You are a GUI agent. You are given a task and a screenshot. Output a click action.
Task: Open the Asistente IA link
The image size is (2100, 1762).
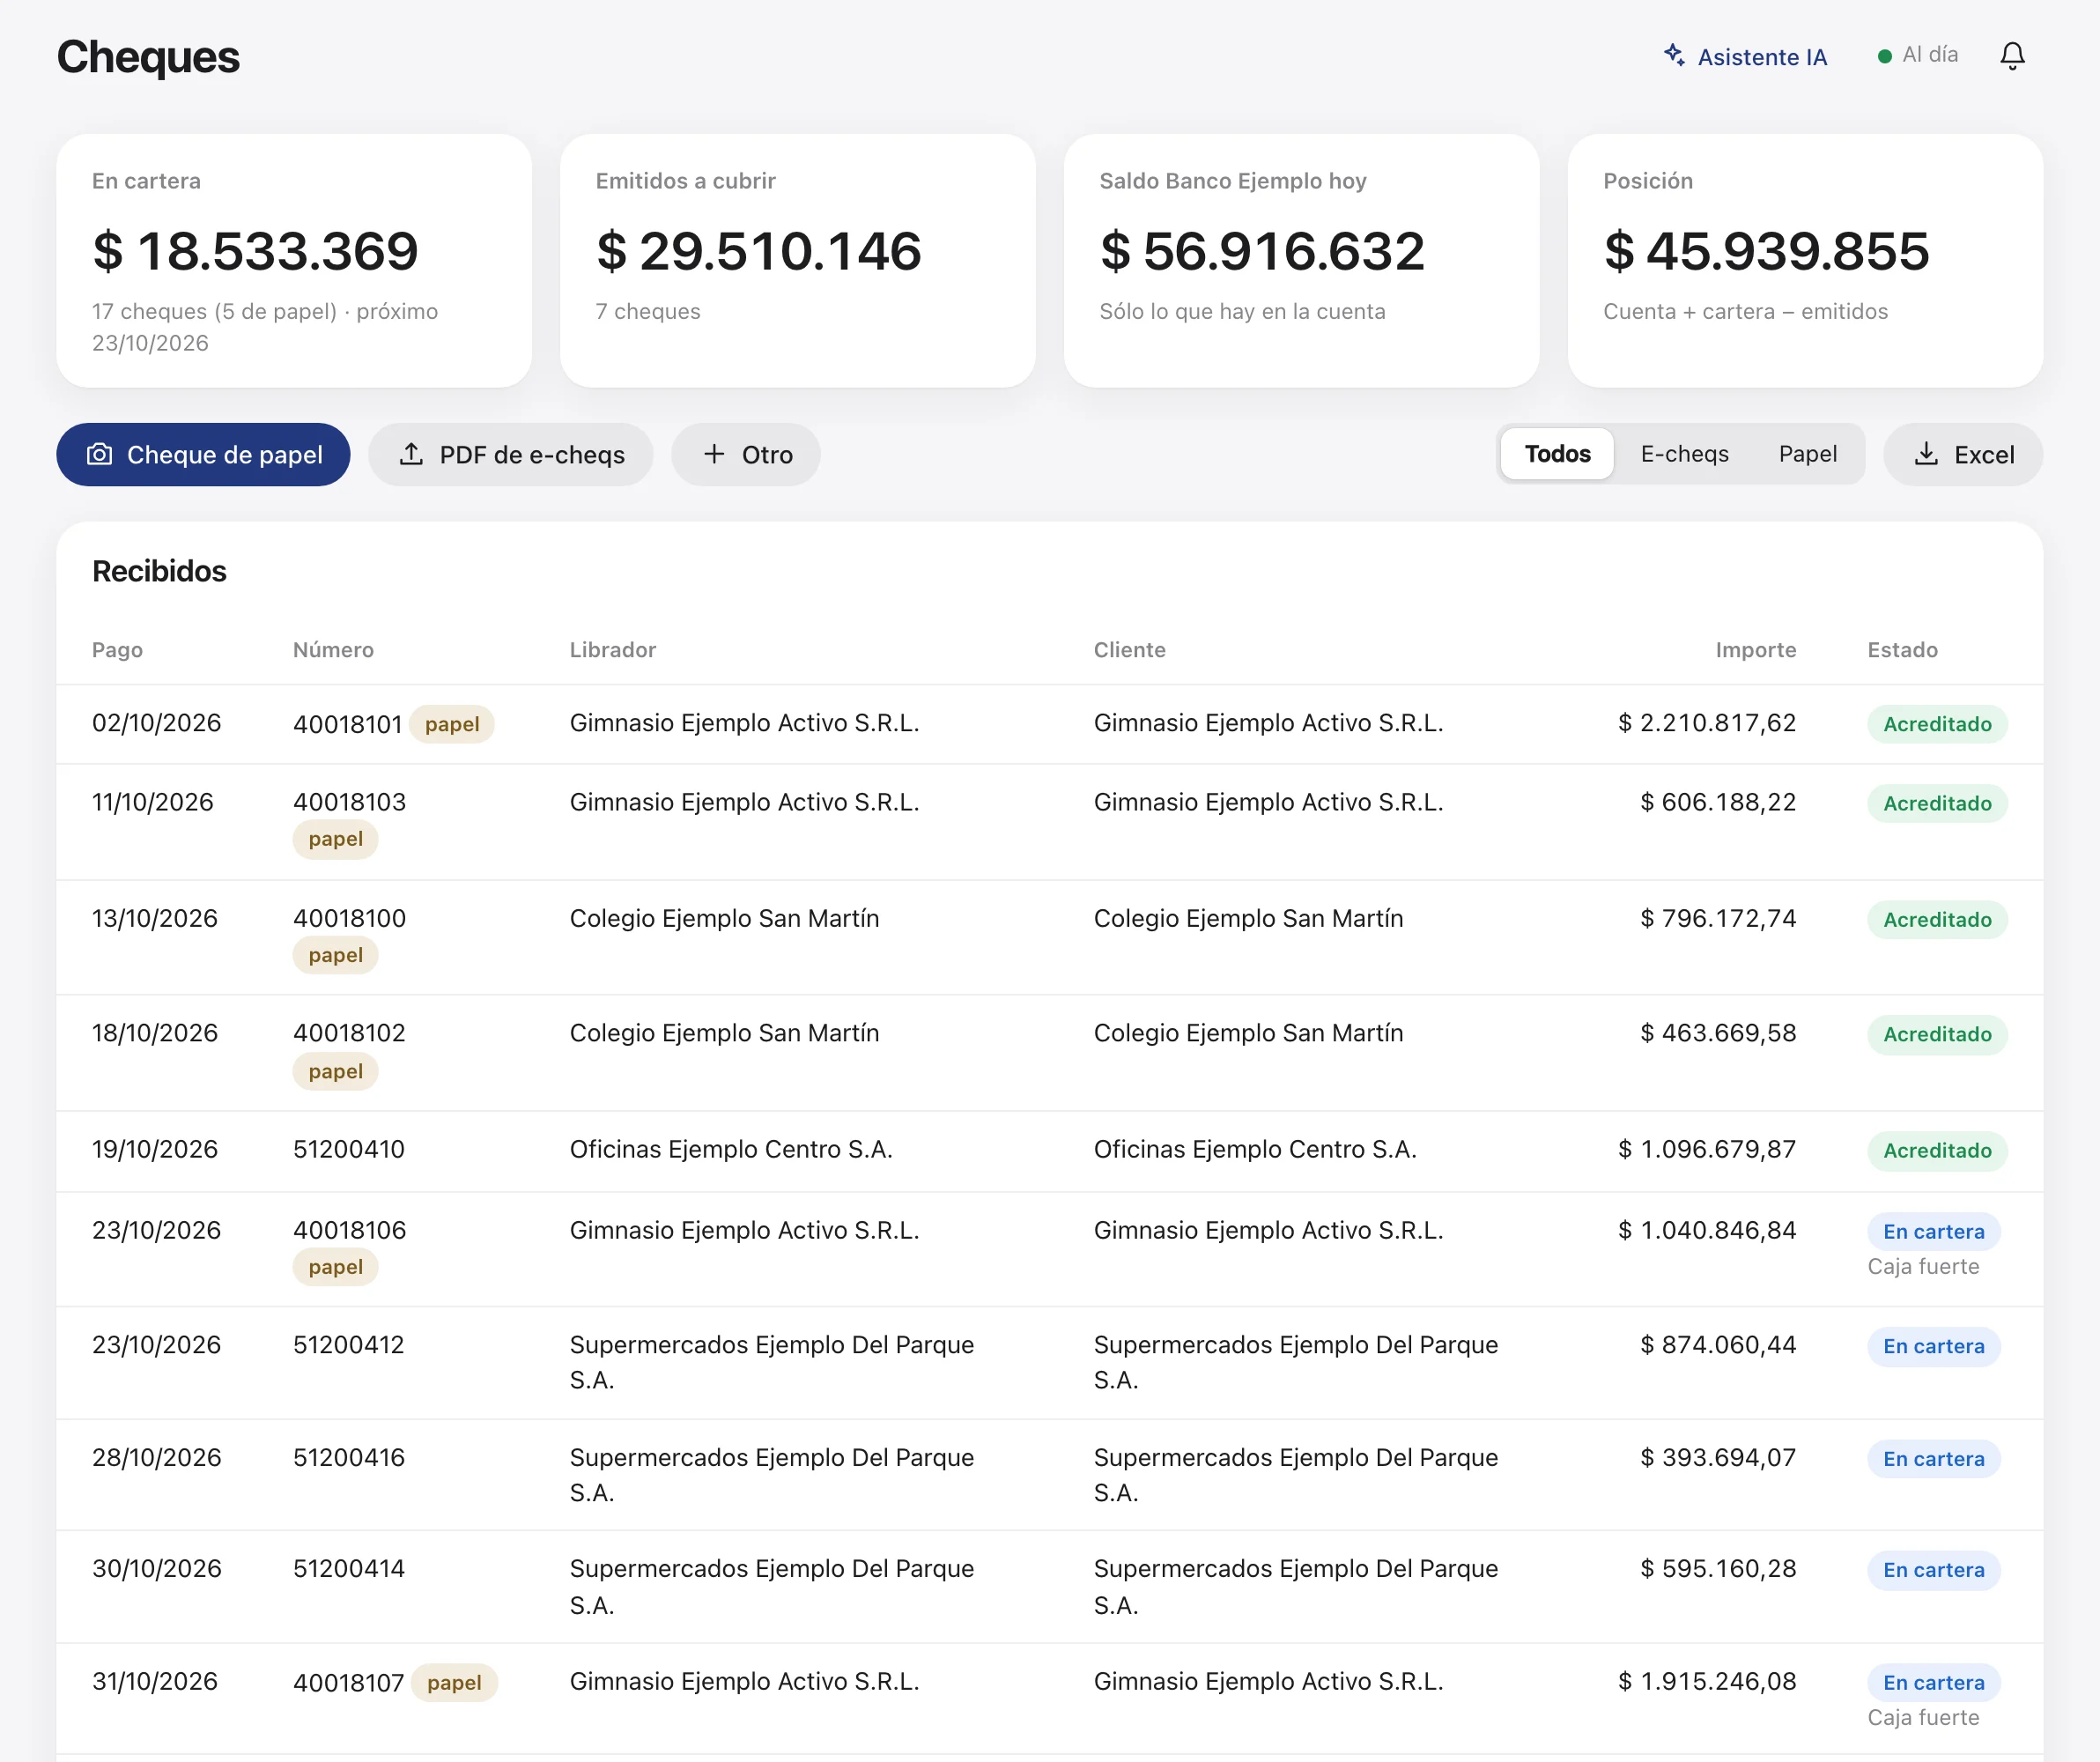point(1745,56)
